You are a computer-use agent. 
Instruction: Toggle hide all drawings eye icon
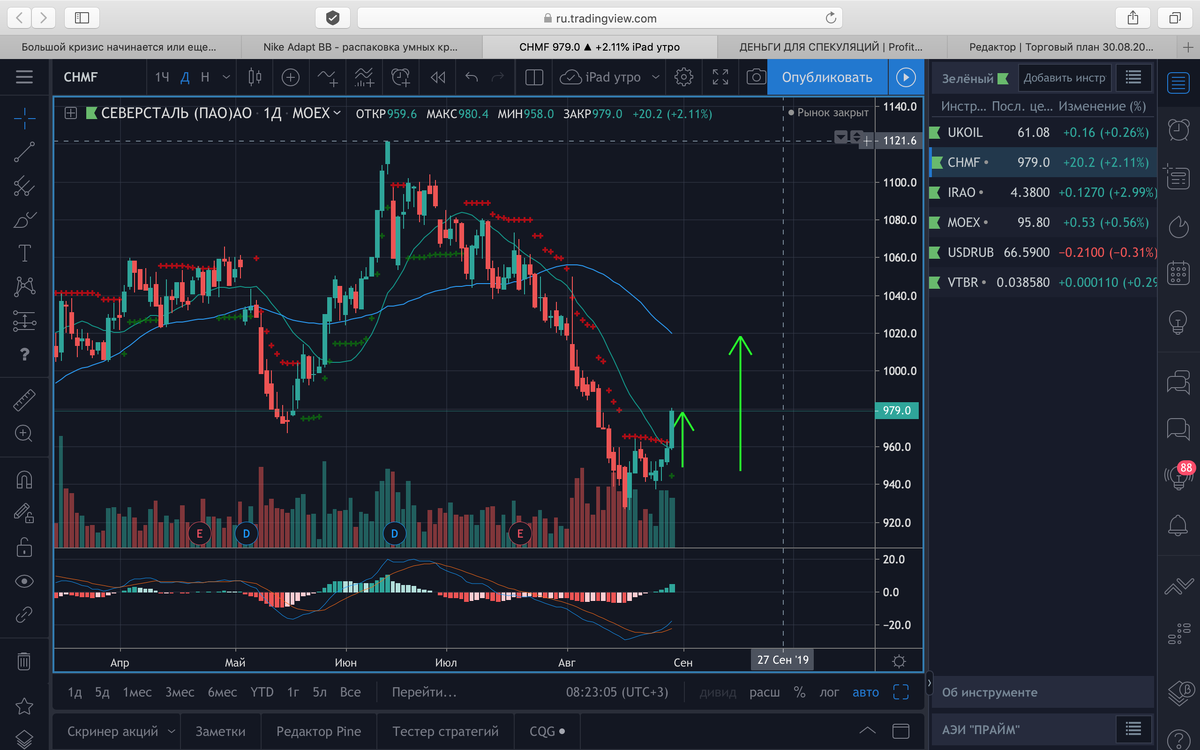pyautogui.click(x=25, y=581)
